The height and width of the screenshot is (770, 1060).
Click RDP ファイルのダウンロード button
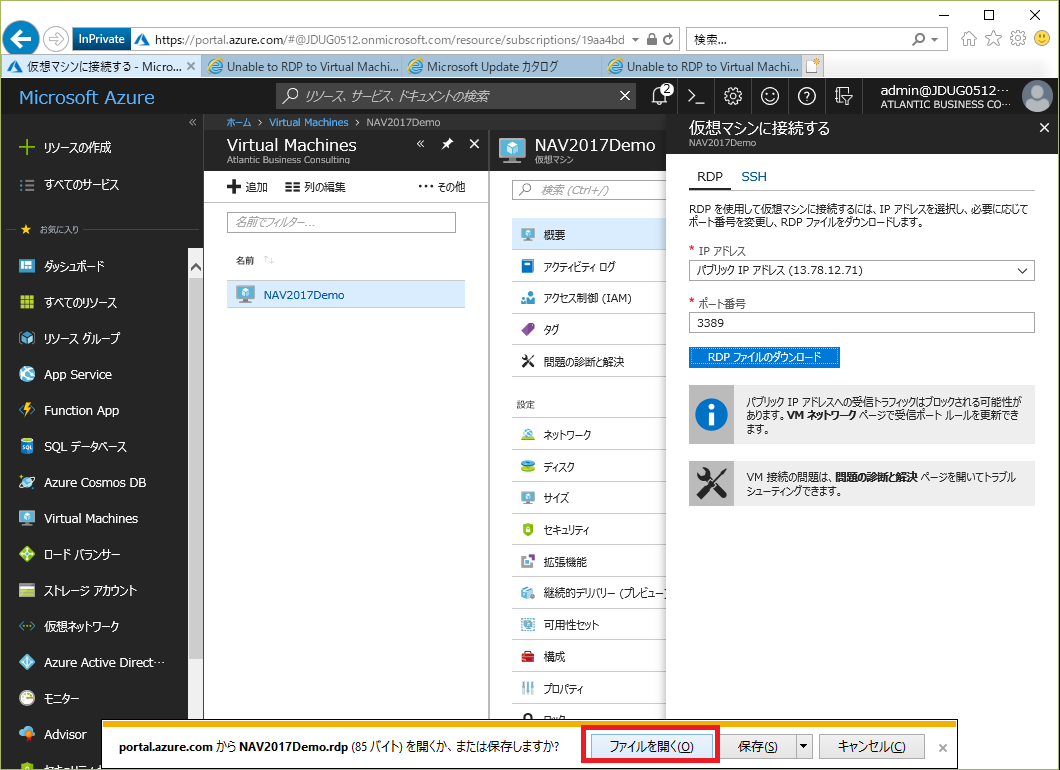click(764, 357)
